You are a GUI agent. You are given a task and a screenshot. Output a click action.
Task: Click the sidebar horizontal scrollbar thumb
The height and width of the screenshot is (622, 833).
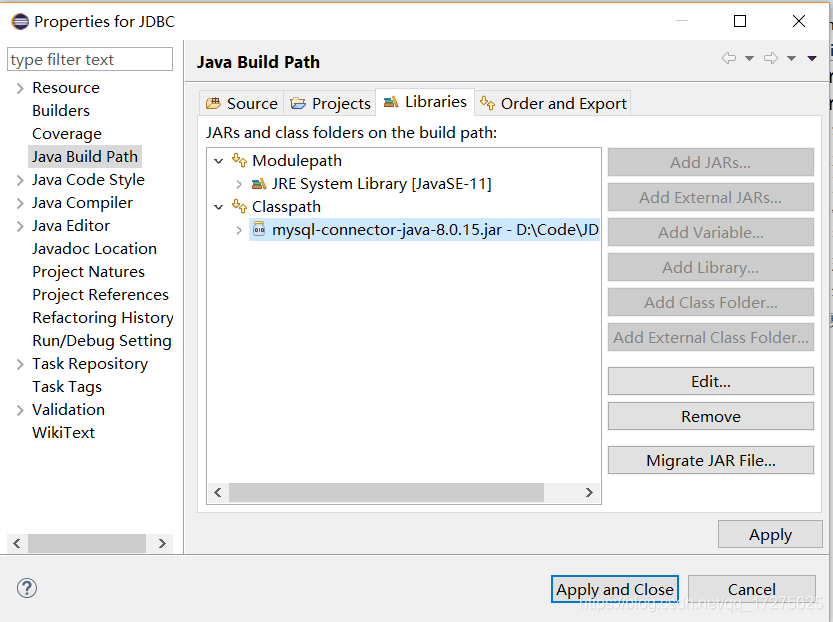tap(87, 543)
